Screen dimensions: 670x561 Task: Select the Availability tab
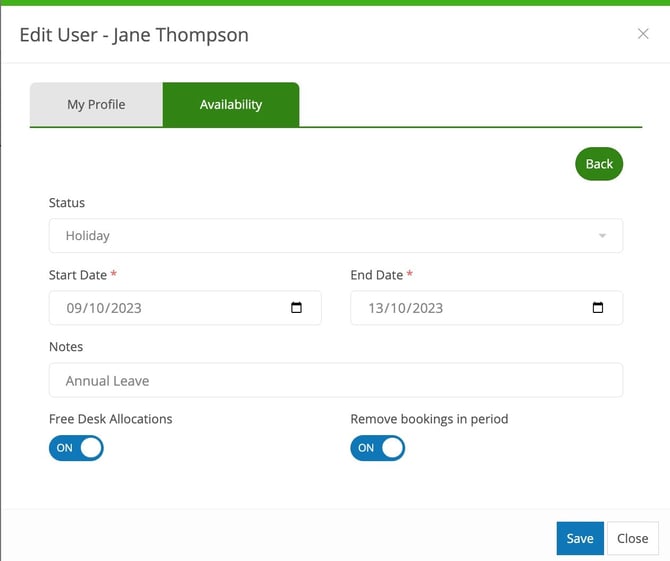(230, 104)
